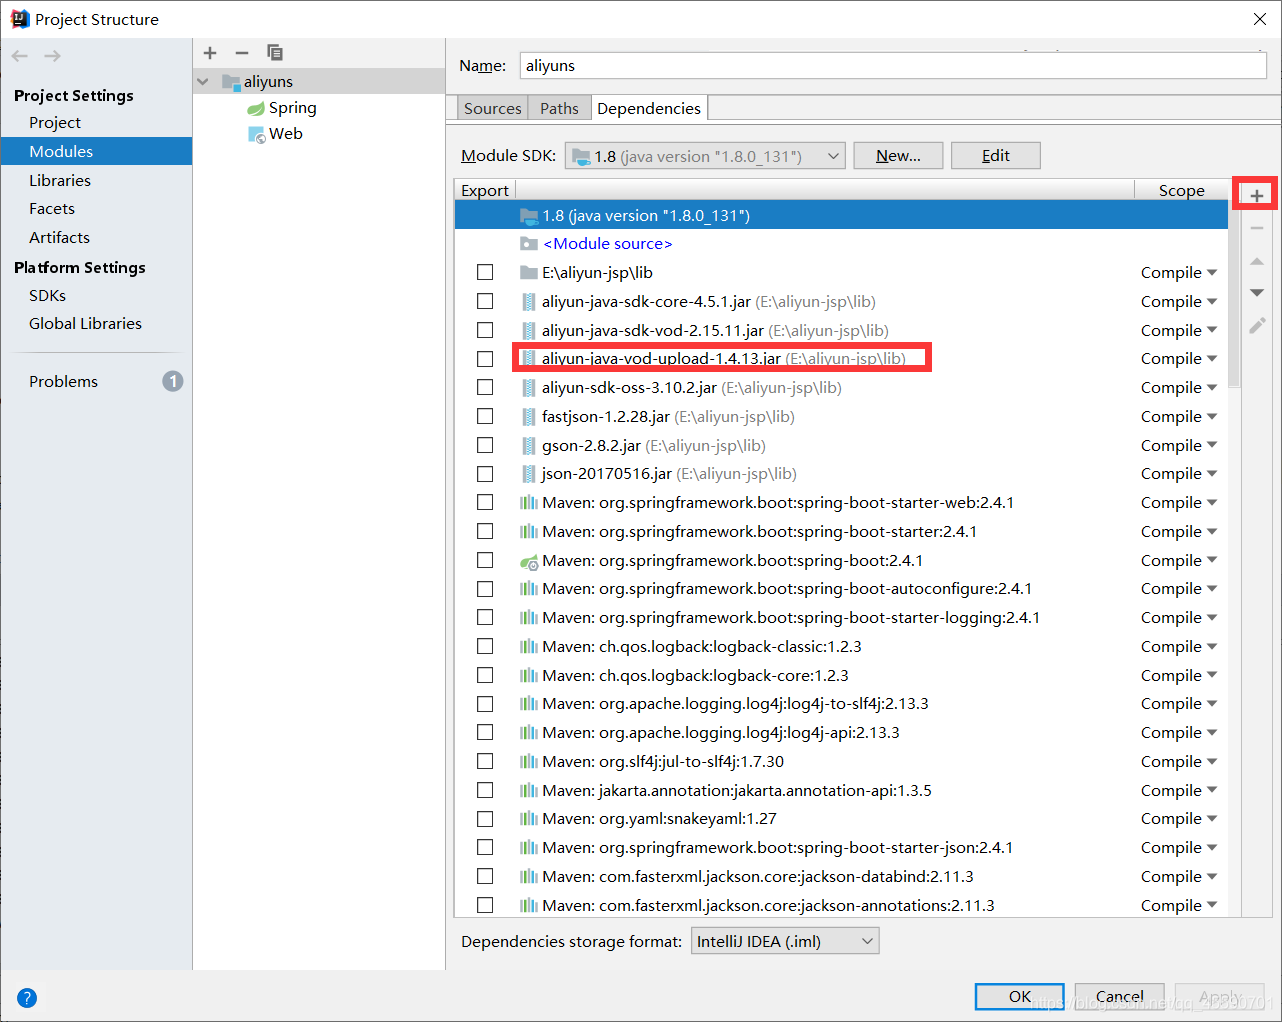The image size is (1282, 1022).
Task: Click the Module source folder icon
Action: point(529,244)
